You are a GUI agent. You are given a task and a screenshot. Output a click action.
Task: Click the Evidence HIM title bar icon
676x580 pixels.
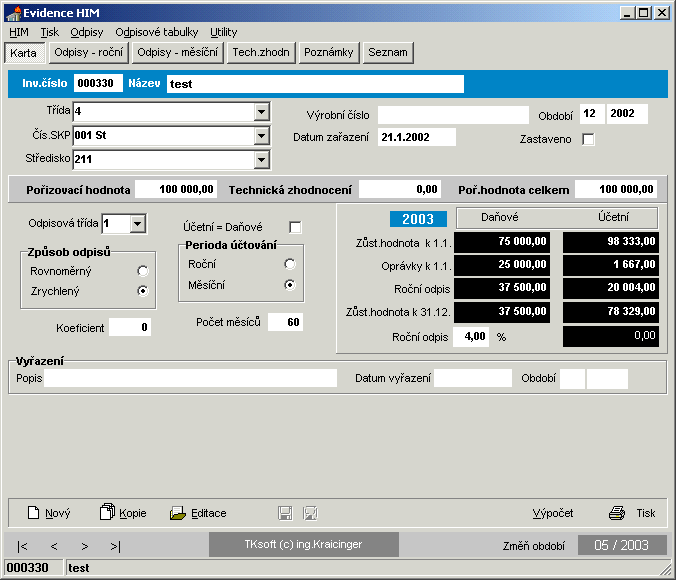click(x=13, y=13)
